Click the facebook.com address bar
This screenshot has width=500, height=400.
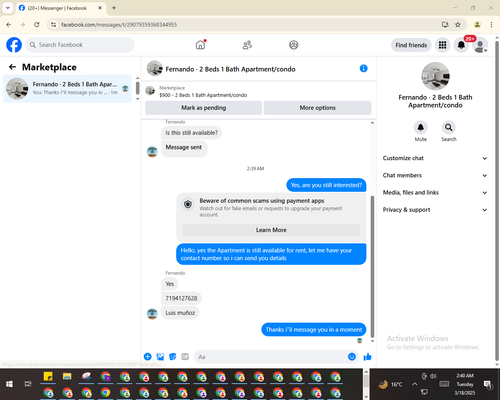click(247, 24)
